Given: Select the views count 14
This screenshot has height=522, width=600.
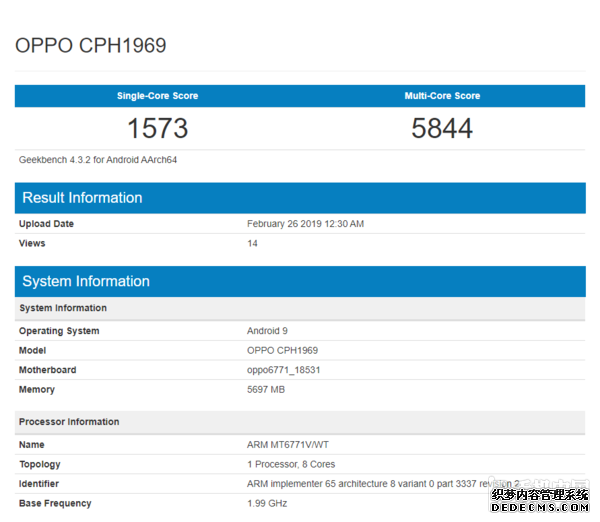Looking at the screenshot, I should 252,243.
